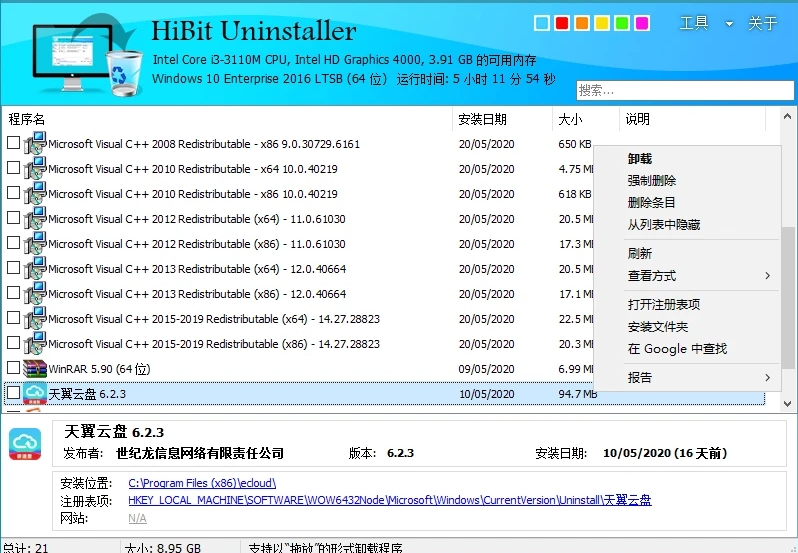798x553 pixels.
Task: Click icon of Visual C++ 2012 (x64) row
Action: point(35,218)
